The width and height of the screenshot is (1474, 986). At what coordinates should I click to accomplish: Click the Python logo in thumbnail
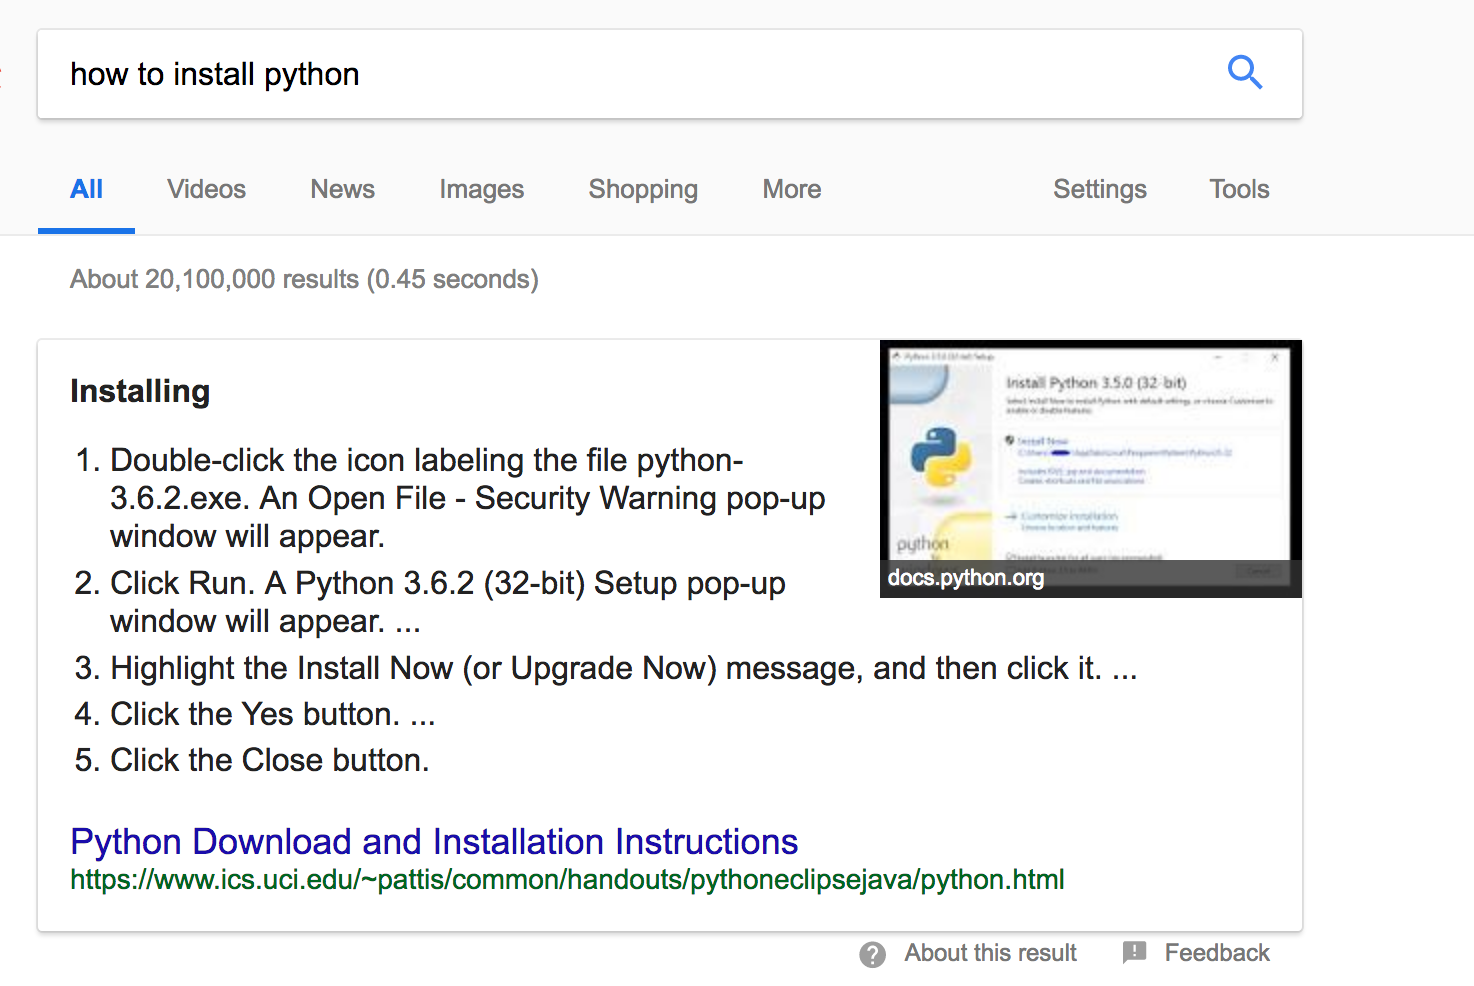(941, 457)
